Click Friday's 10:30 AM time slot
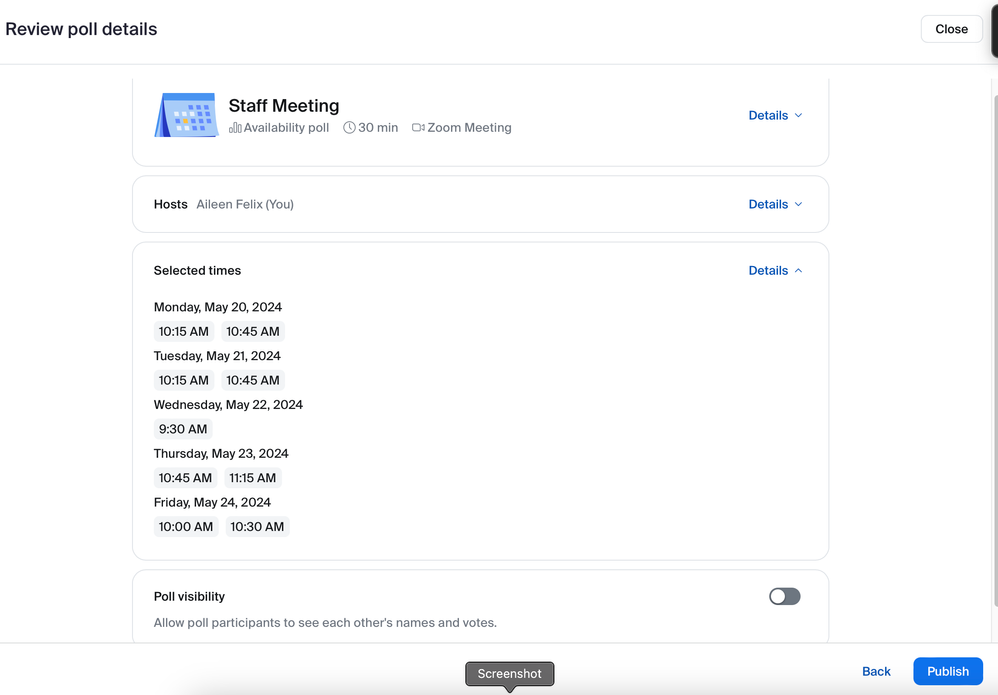Viewport: 998px width, 695px height. pos(257,527)
